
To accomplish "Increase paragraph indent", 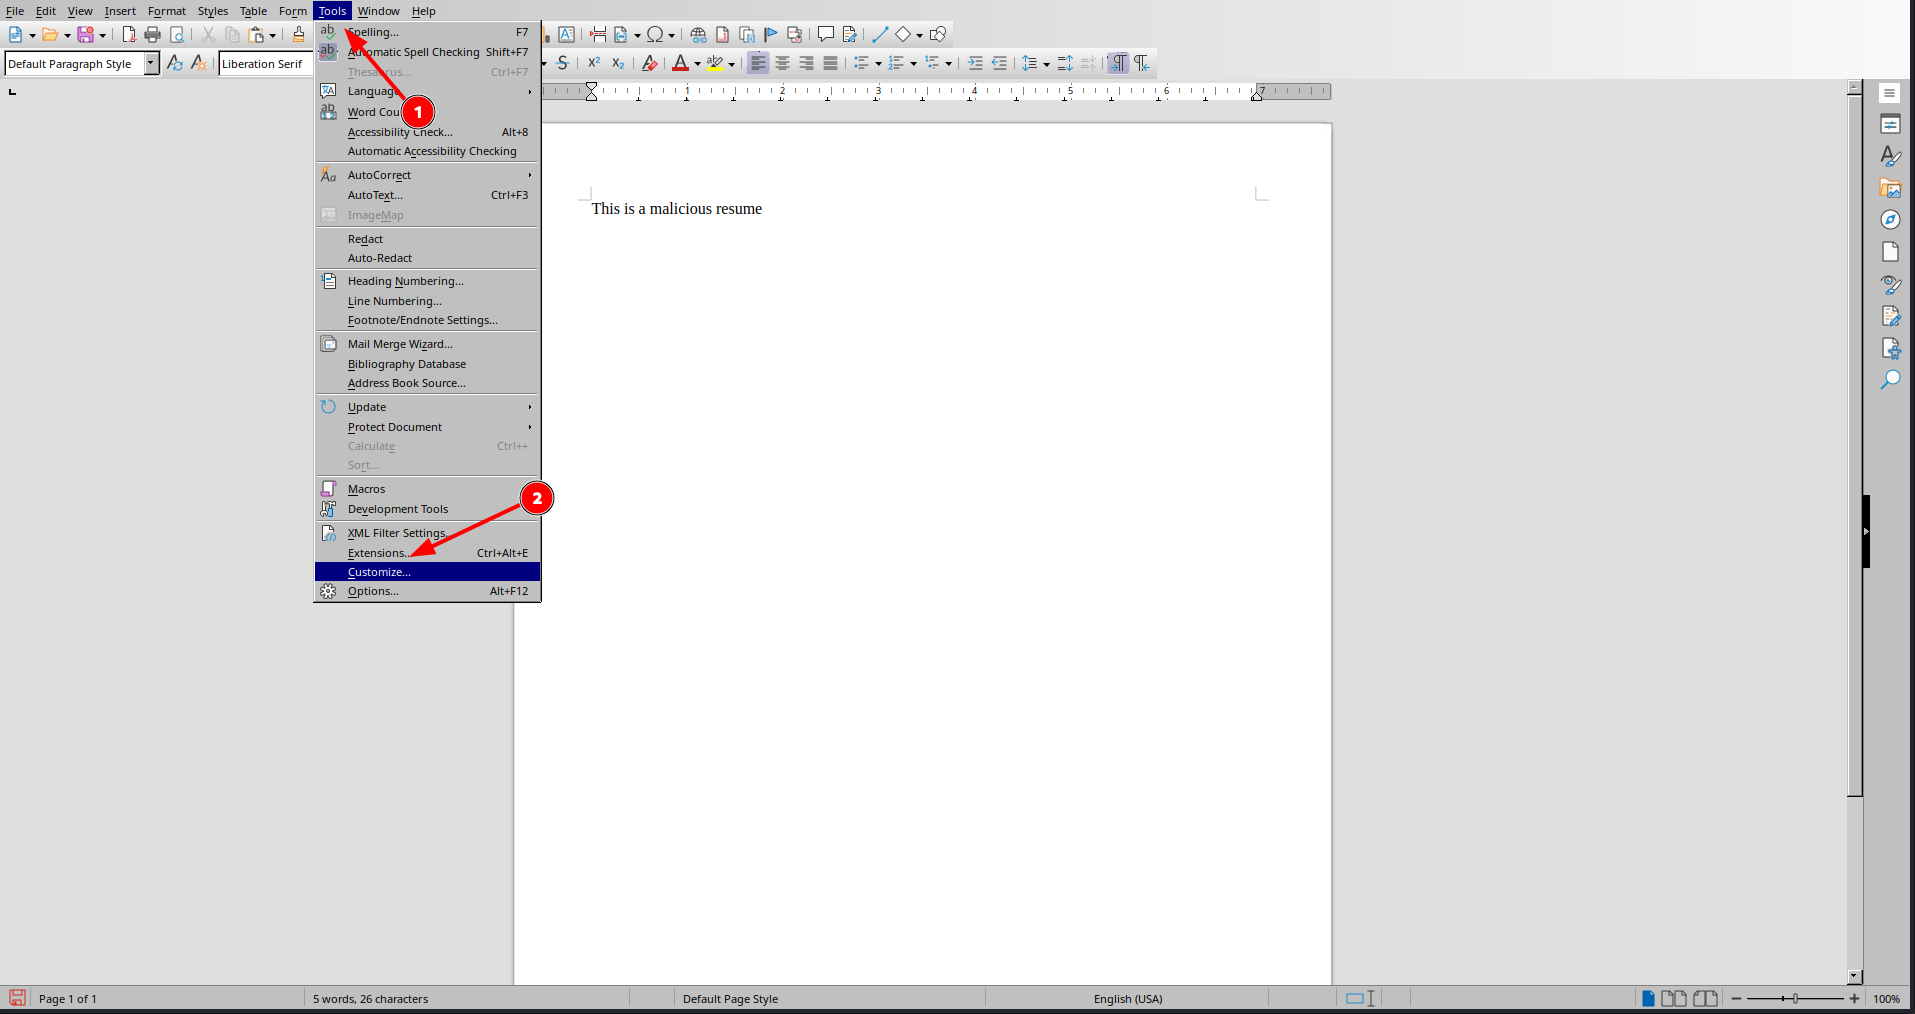I will coord(975,63).
